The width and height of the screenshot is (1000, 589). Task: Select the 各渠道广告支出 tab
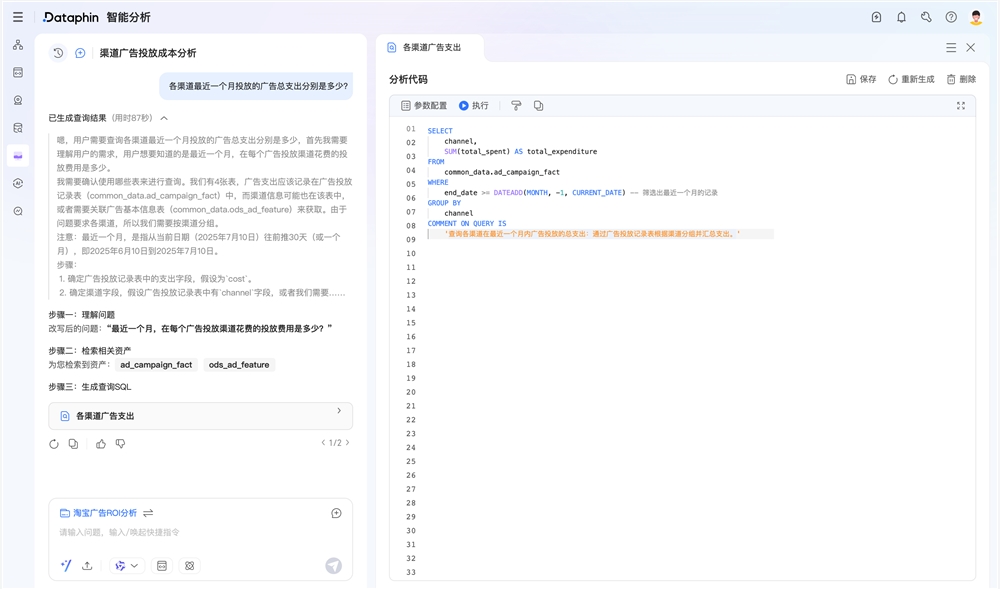coord(429,48)
